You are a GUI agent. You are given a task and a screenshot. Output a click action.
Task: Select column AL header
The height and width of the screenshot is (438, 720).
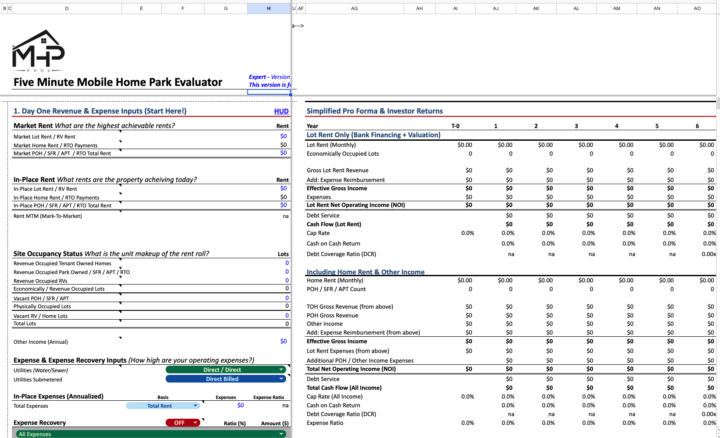576,8
